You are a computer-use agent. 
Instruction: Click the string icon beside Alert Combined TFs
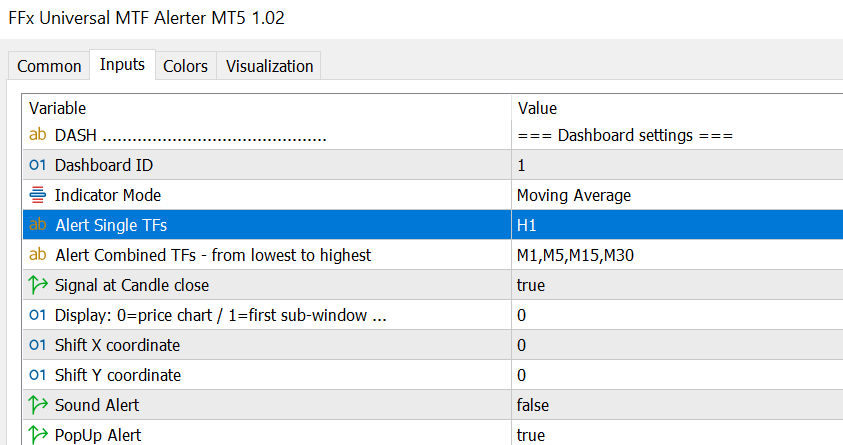38,255
